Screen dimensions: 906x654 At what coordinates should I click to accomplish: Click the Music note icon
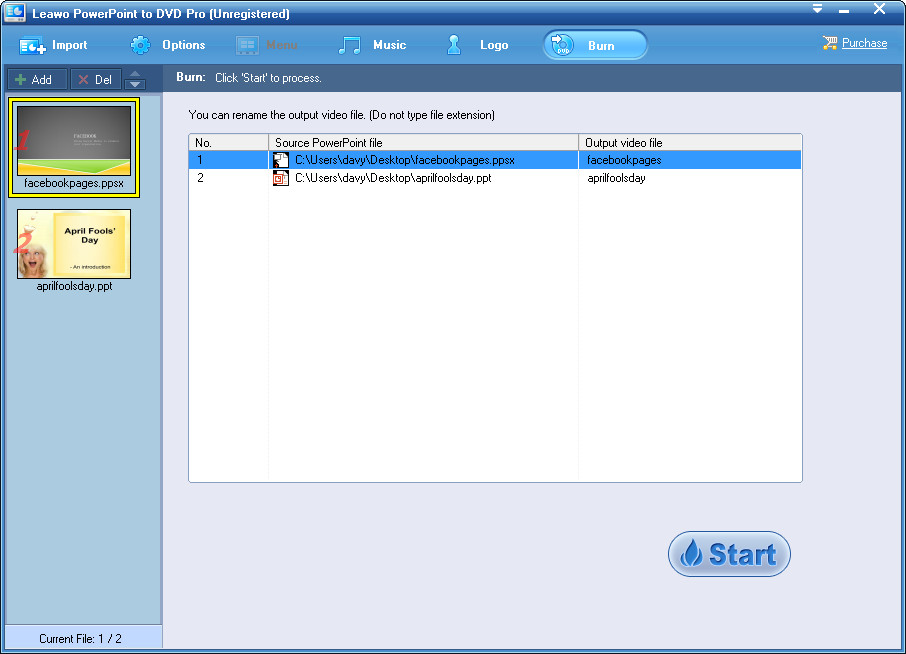point(350,45)
